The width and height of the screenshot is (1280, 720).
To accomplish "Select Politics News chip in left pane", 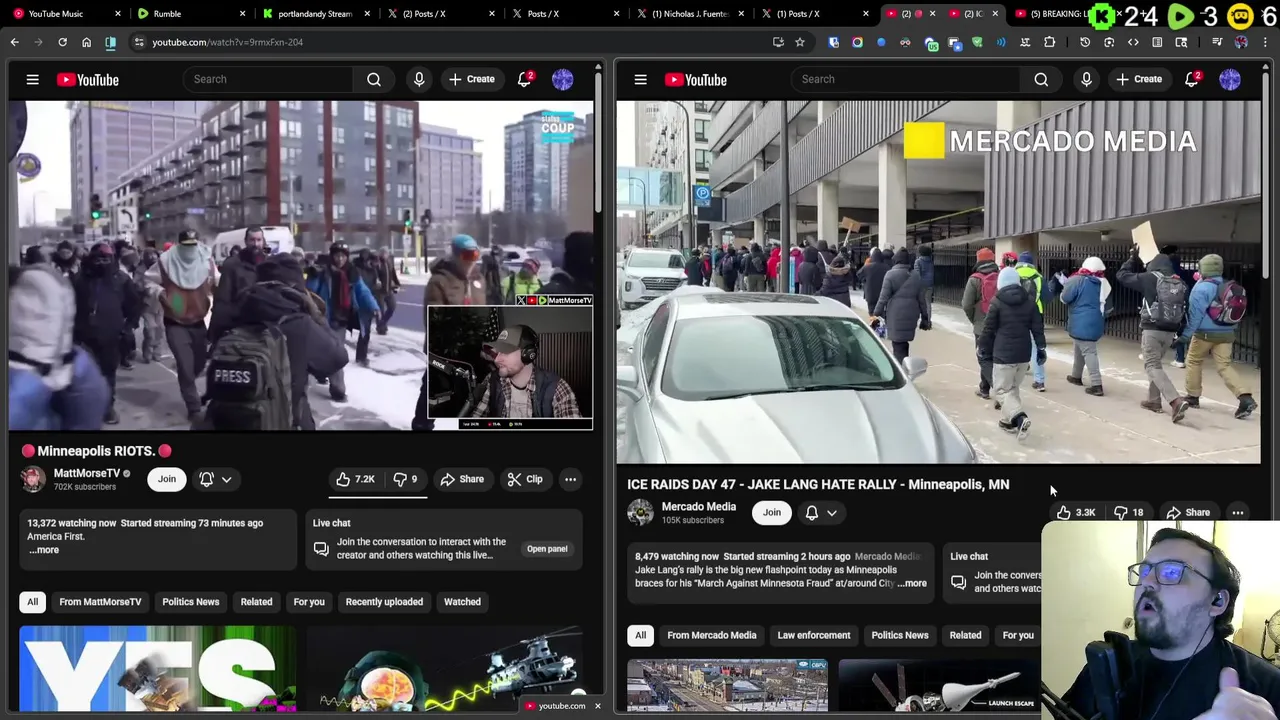I will point(190,602).
